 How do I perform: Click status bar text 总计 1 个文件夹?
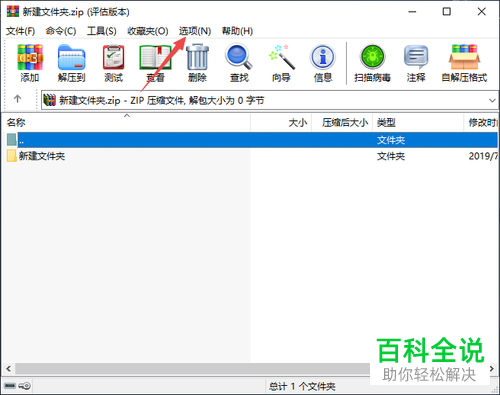302,386
